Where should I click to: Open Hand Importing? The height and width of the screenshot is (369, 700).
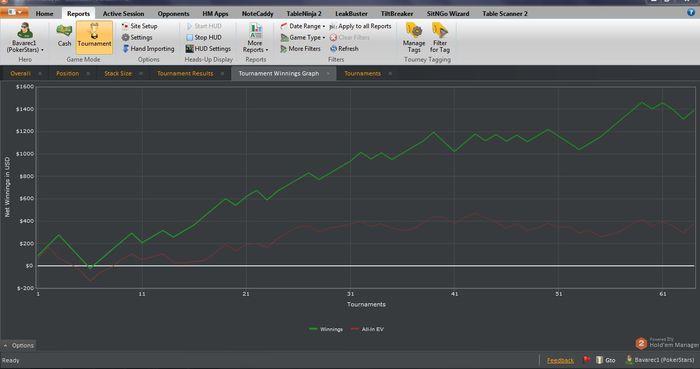coord(148,49)
